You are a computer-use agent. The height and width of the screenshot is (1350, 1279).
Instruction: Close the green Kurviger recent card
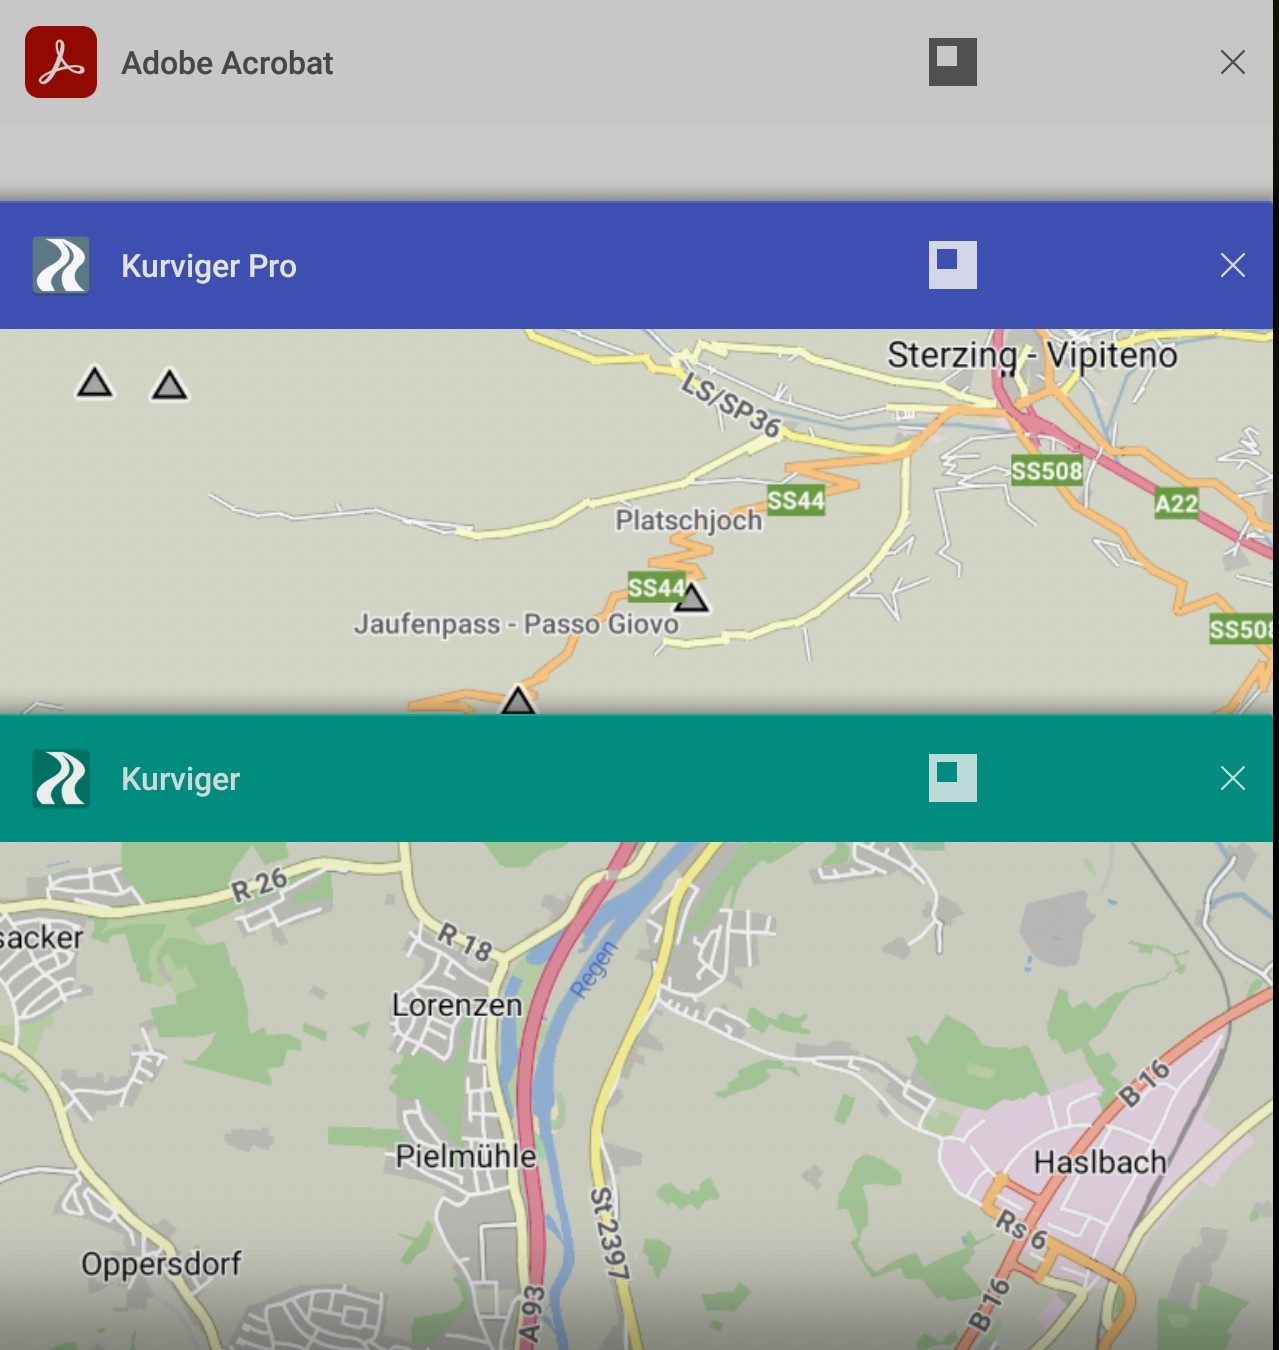pos(1233,778)
